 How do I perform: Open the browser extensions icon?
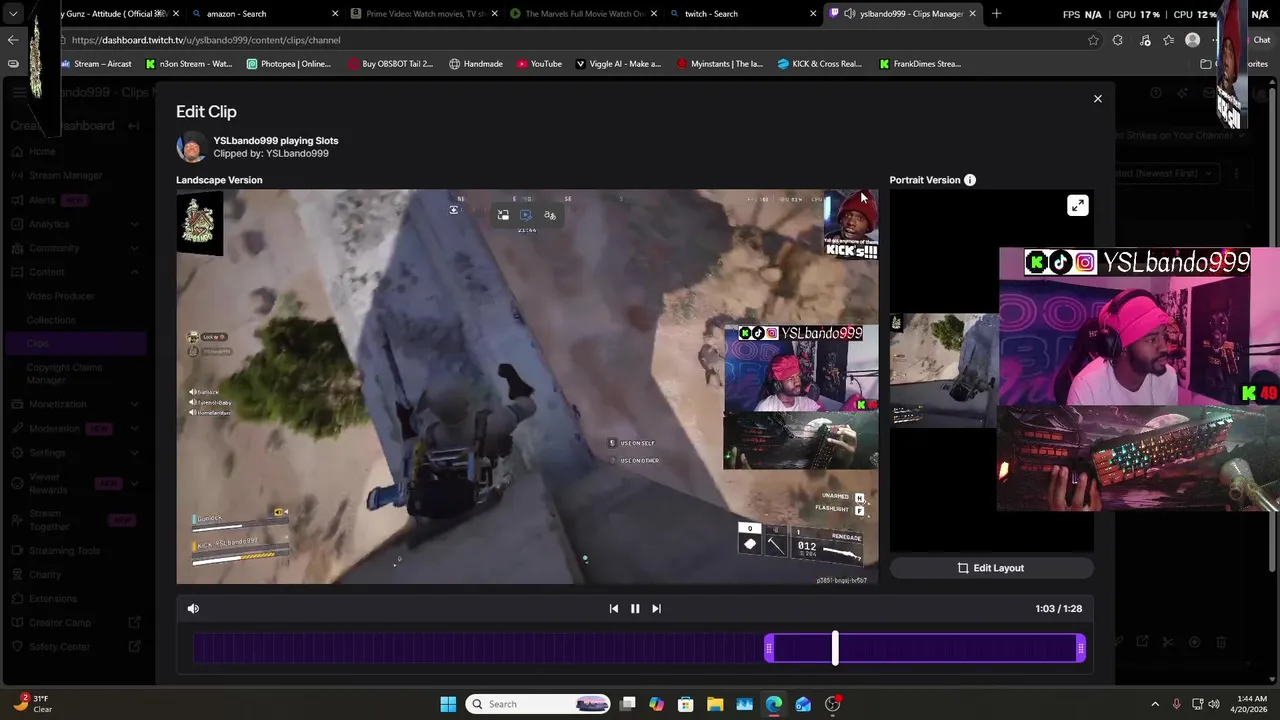pos(1117,40)
